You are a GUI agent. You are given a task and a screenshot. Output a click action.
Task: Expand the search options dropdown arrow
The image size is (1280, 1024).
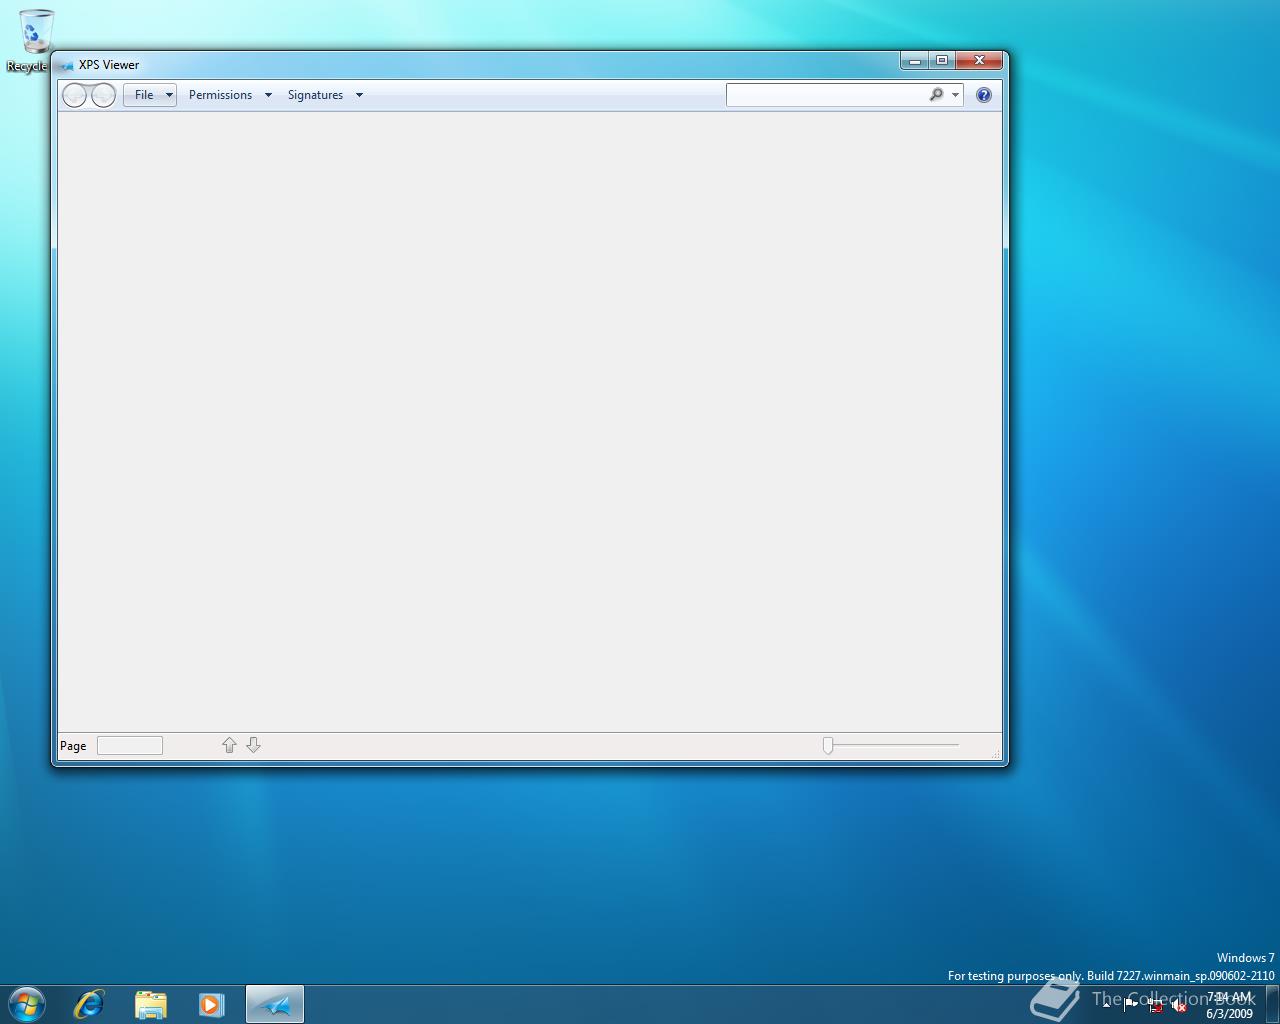[x=955, y=95]
